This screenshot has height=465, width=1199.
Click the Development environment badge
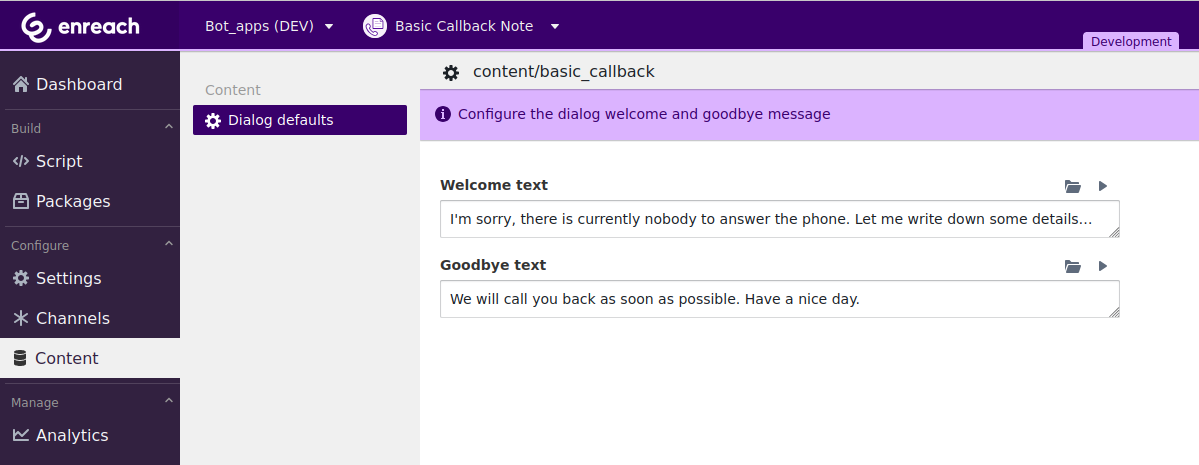(1131, 41)
